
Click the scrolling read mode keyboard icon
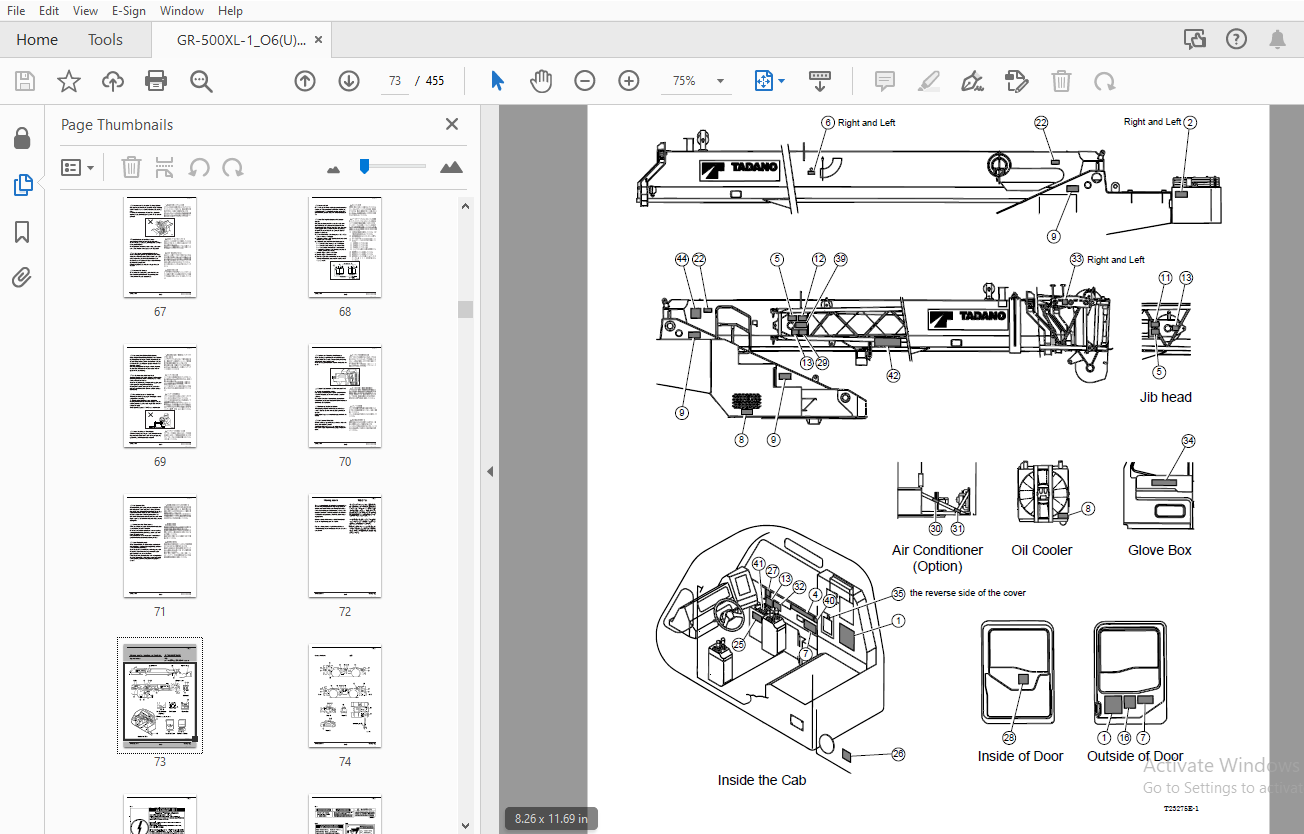[x=820, y=81]
